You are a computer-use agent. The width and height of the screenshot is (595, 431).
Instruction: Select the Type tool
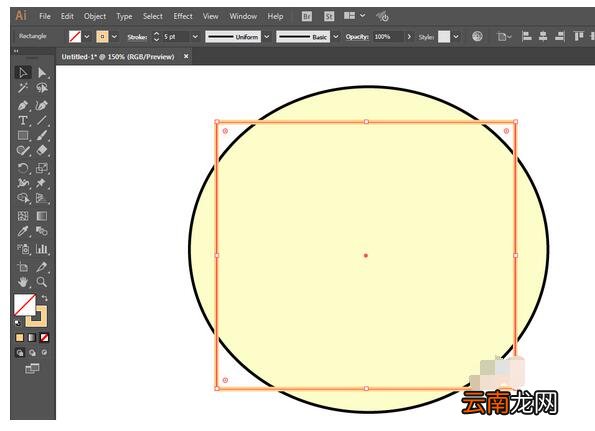tap(23, 121)
